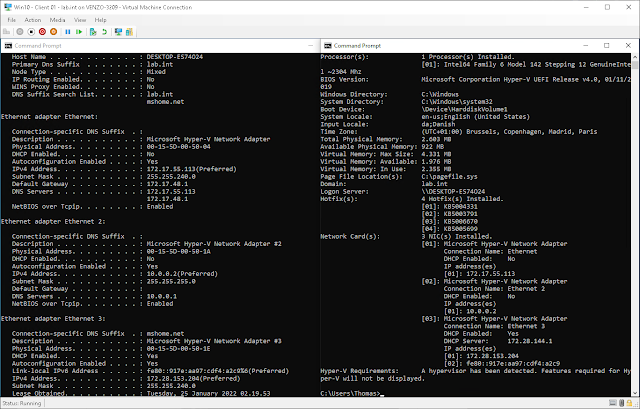
Task: Click the 'Lease Obtained' line in left prompt
Action: coord(141,393)
